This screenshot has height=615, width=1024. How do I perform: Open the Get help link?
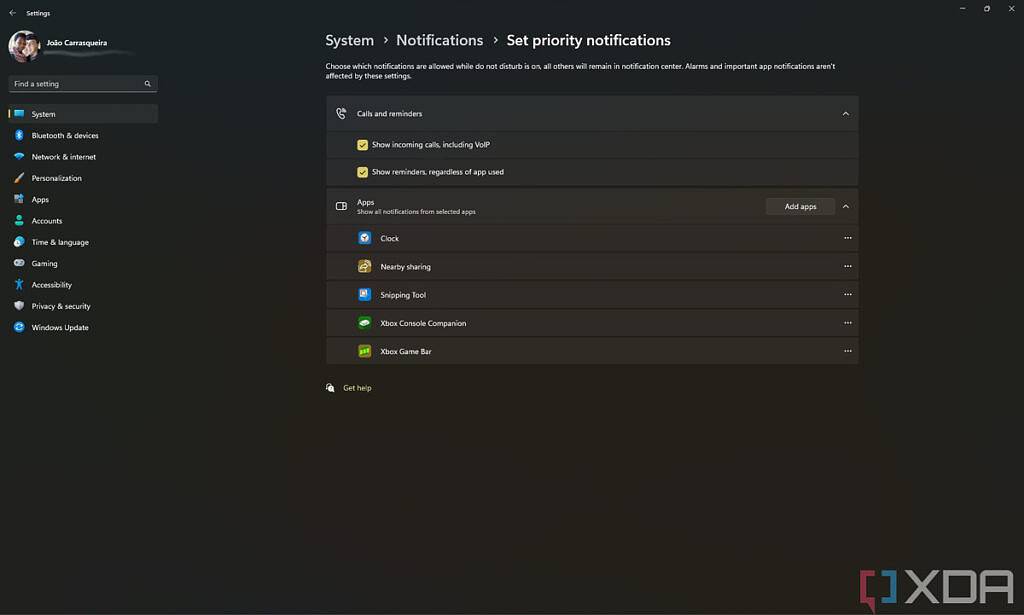coord(357,388)
